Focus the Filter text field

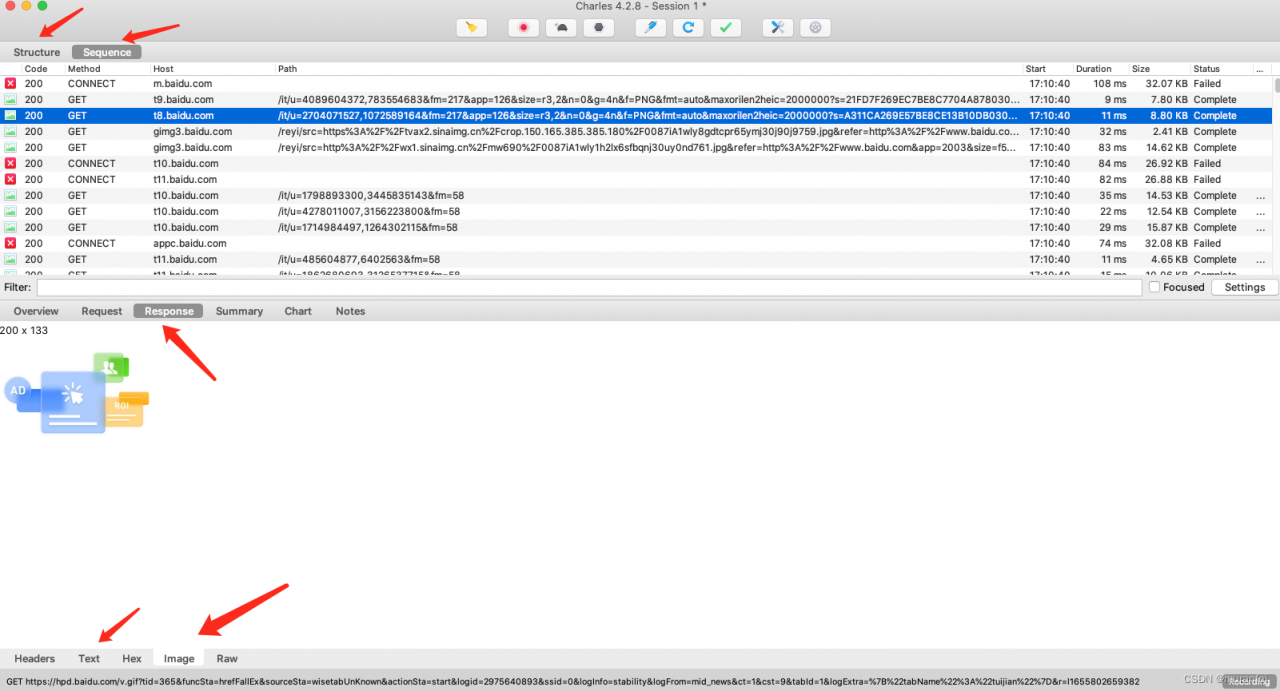[x=589, y=287]
